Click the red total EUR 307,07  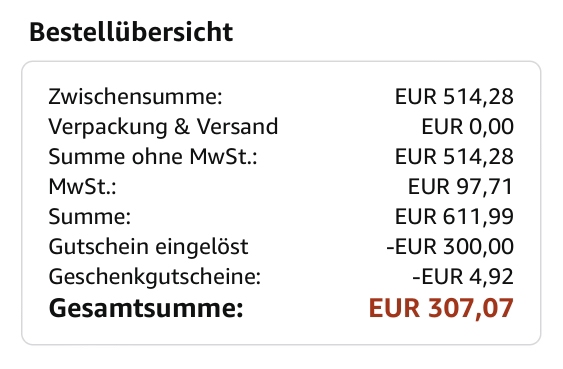[x=441, y=308]
